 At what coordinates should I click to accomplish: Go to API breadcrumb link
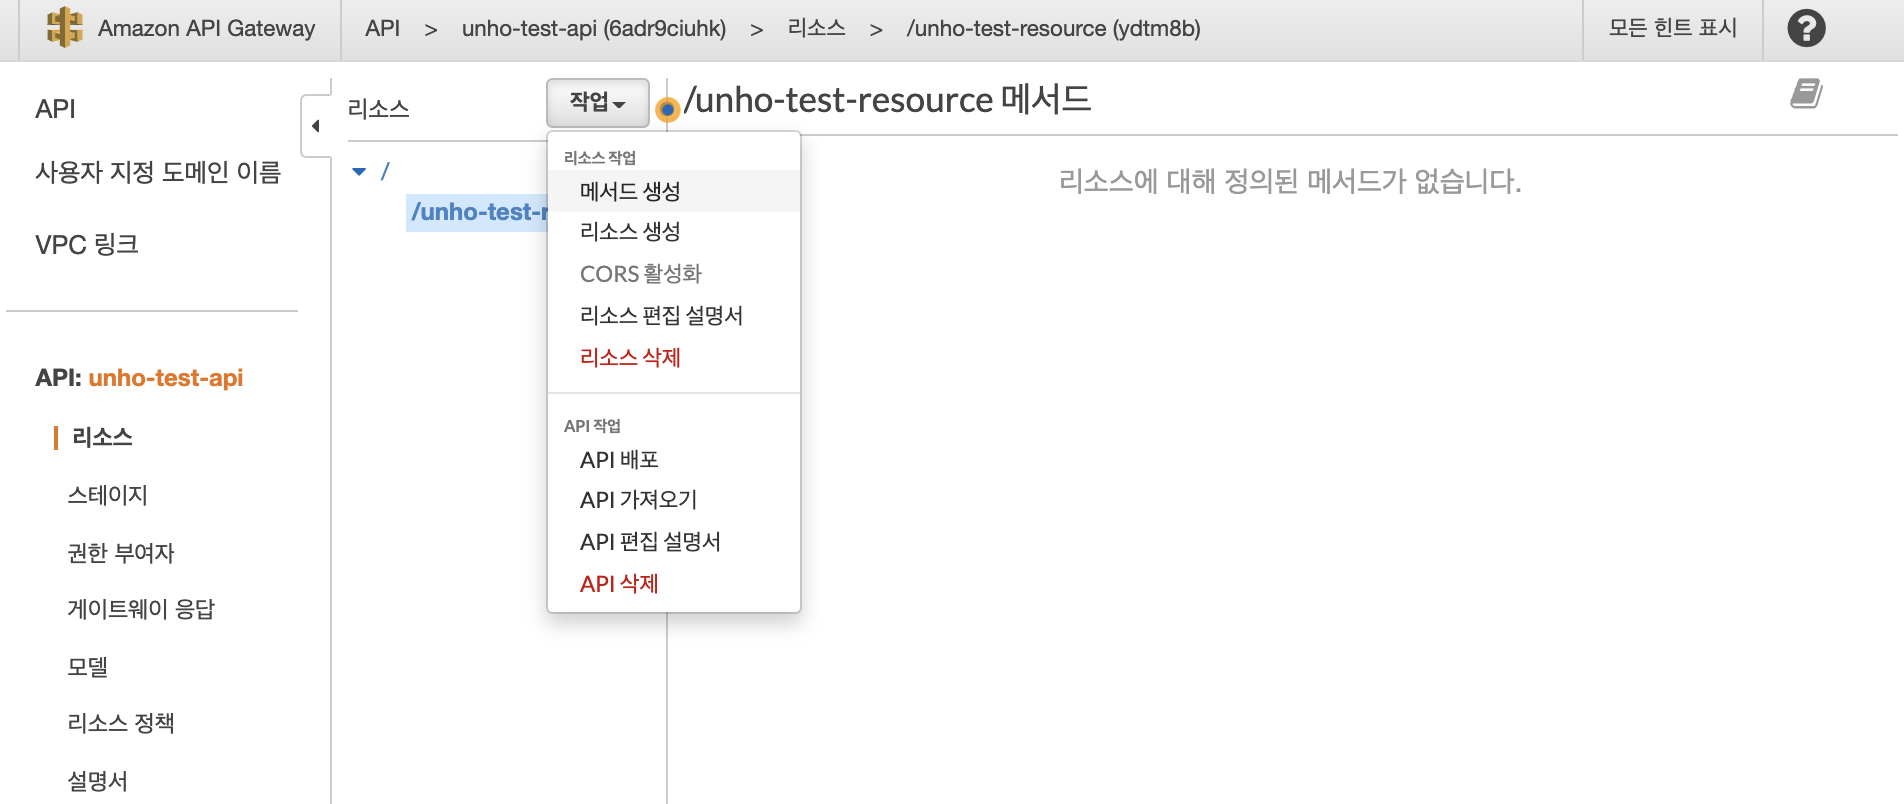tap(382, 28)
